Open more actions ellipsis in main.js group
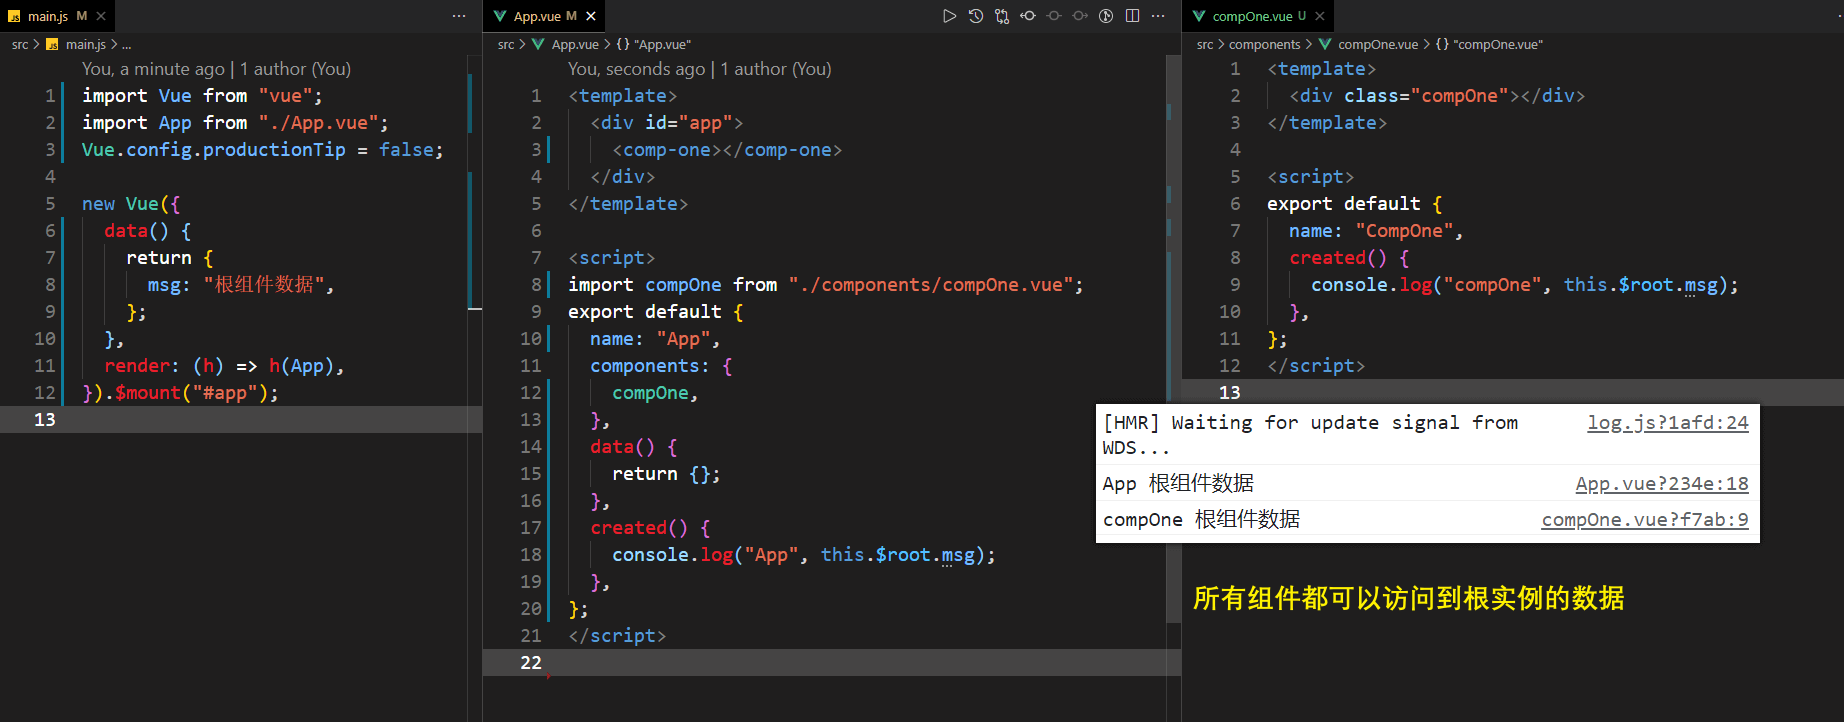 click(459, 16)
